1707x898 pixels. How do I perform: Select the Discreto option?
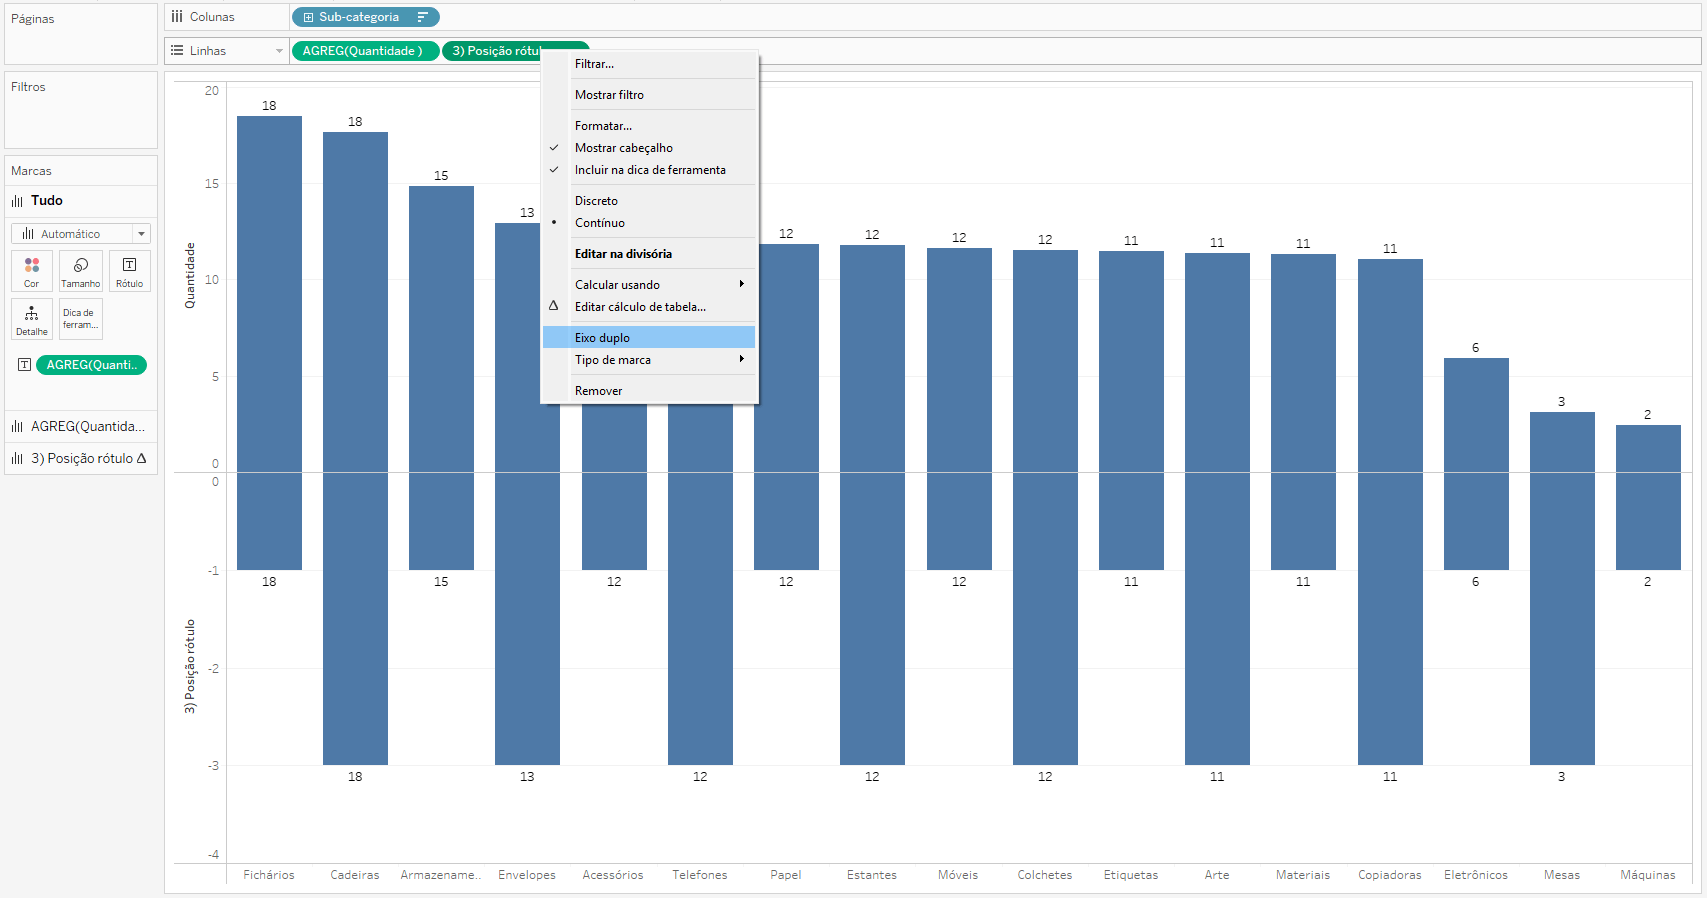596,201
